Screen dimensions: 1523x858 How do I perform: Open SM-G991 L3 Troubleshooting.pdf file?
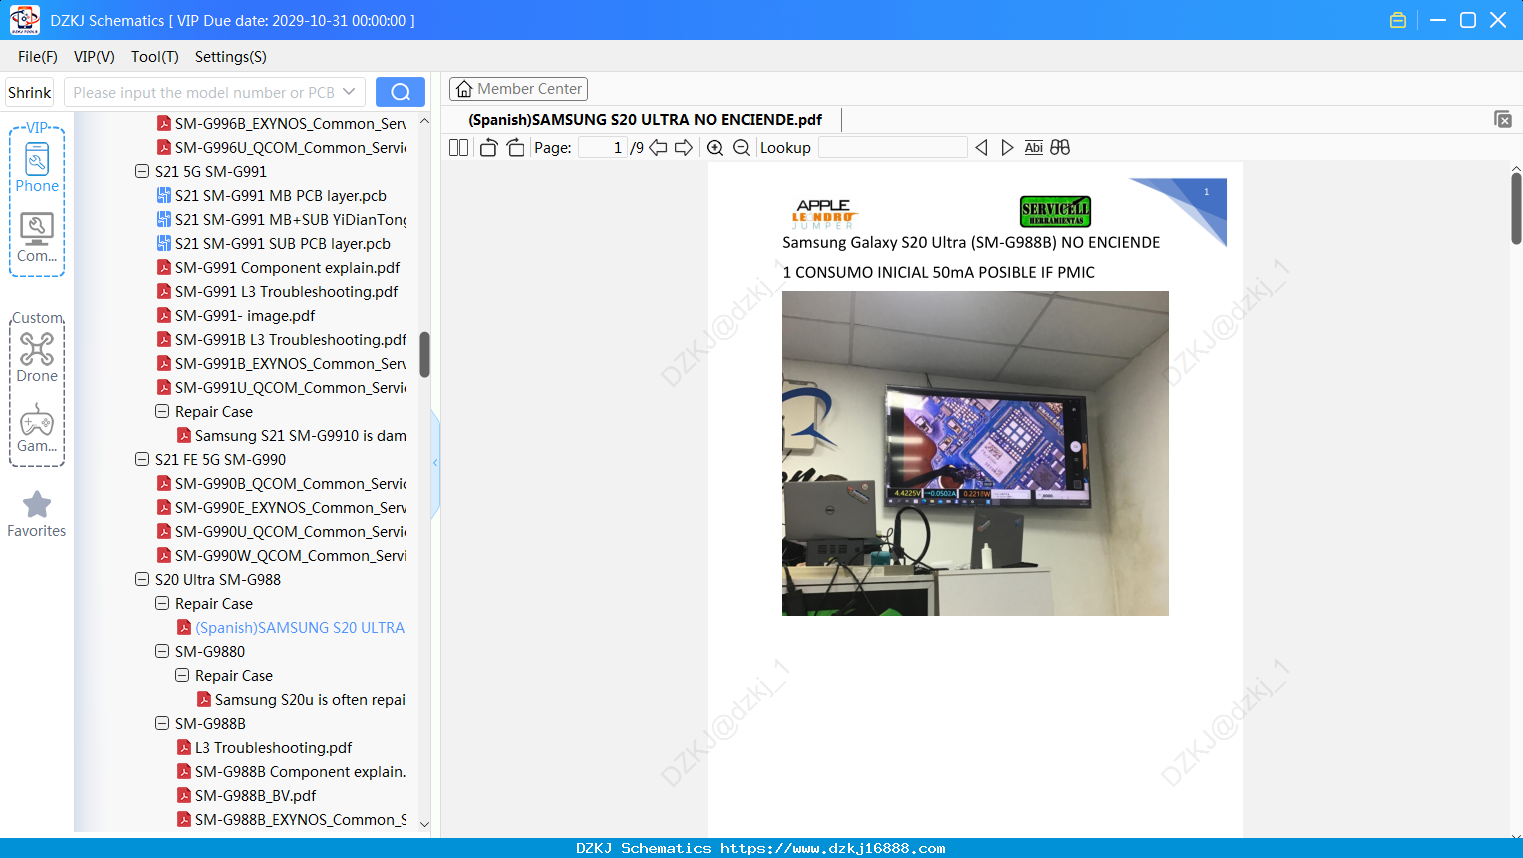(x=286, y=291)
